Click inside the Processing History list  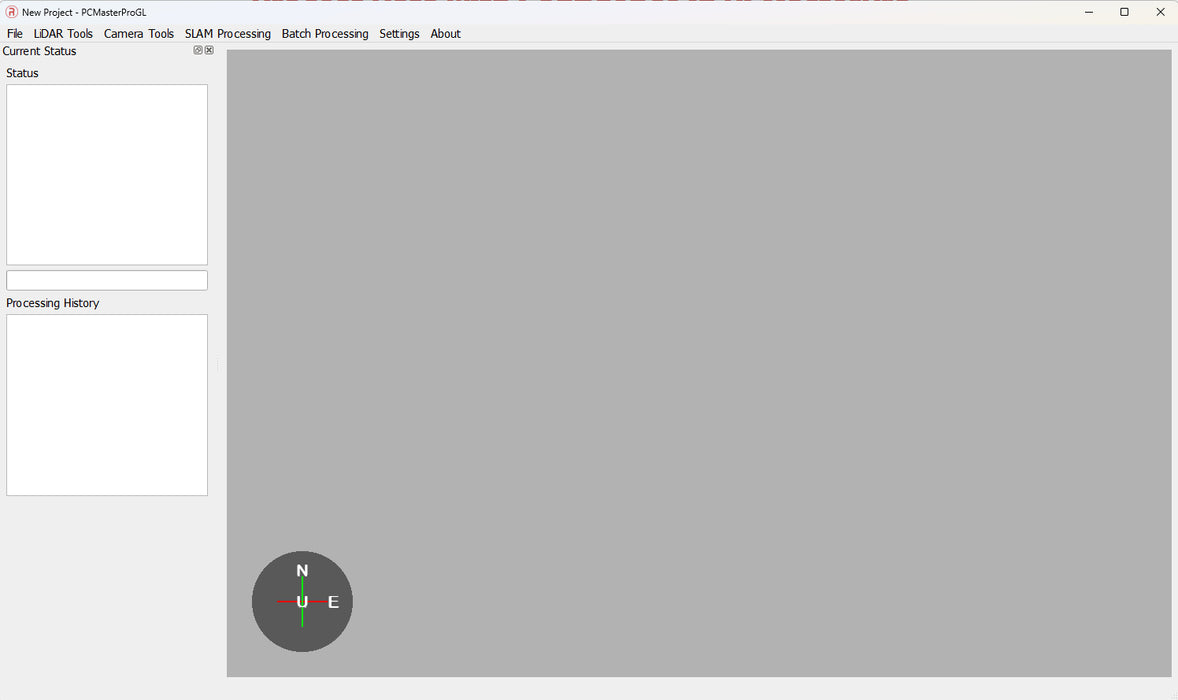[107, 405]
